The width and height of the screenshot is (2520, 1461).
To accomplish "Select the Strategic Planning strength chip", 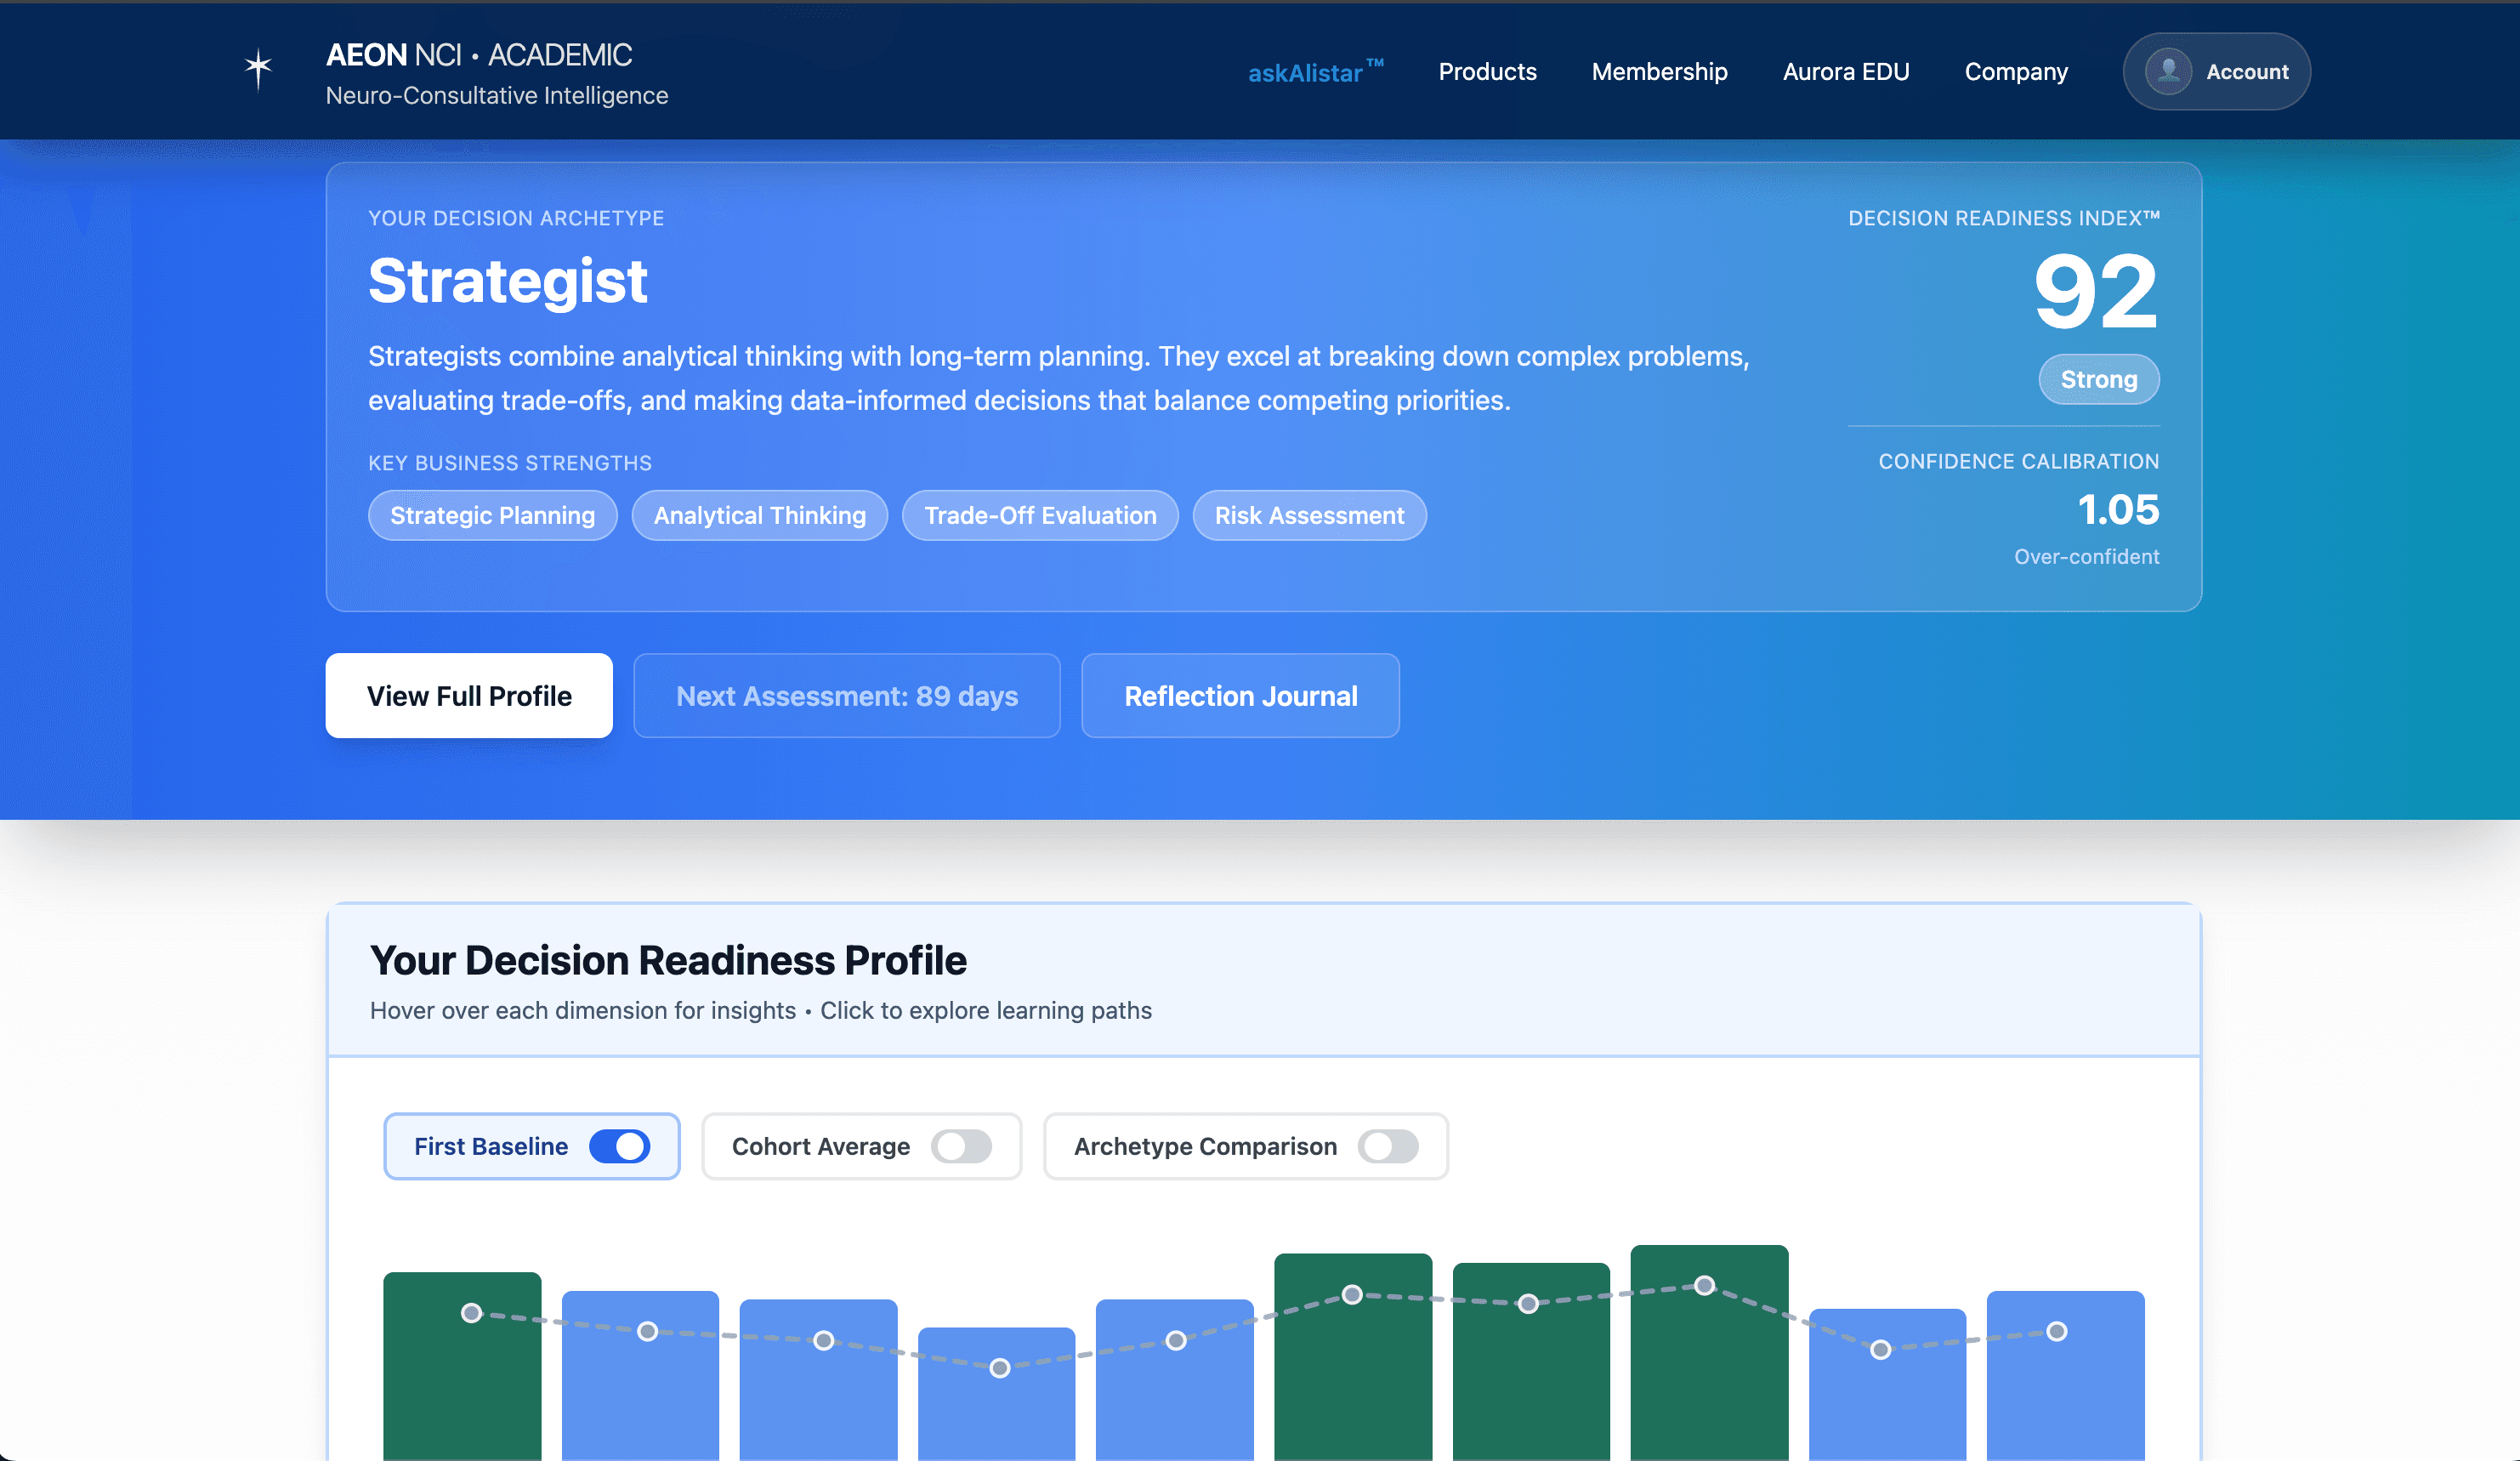I will pos(492,516).
